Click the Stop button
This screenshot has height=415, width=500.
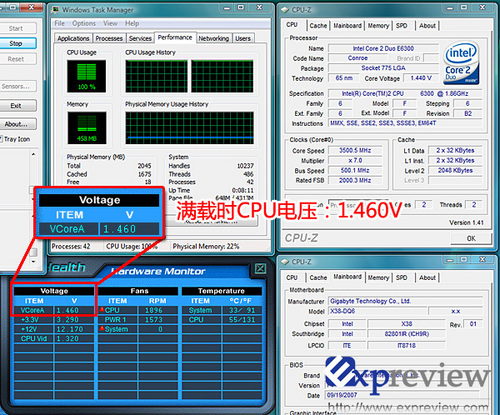coord(16,43)
